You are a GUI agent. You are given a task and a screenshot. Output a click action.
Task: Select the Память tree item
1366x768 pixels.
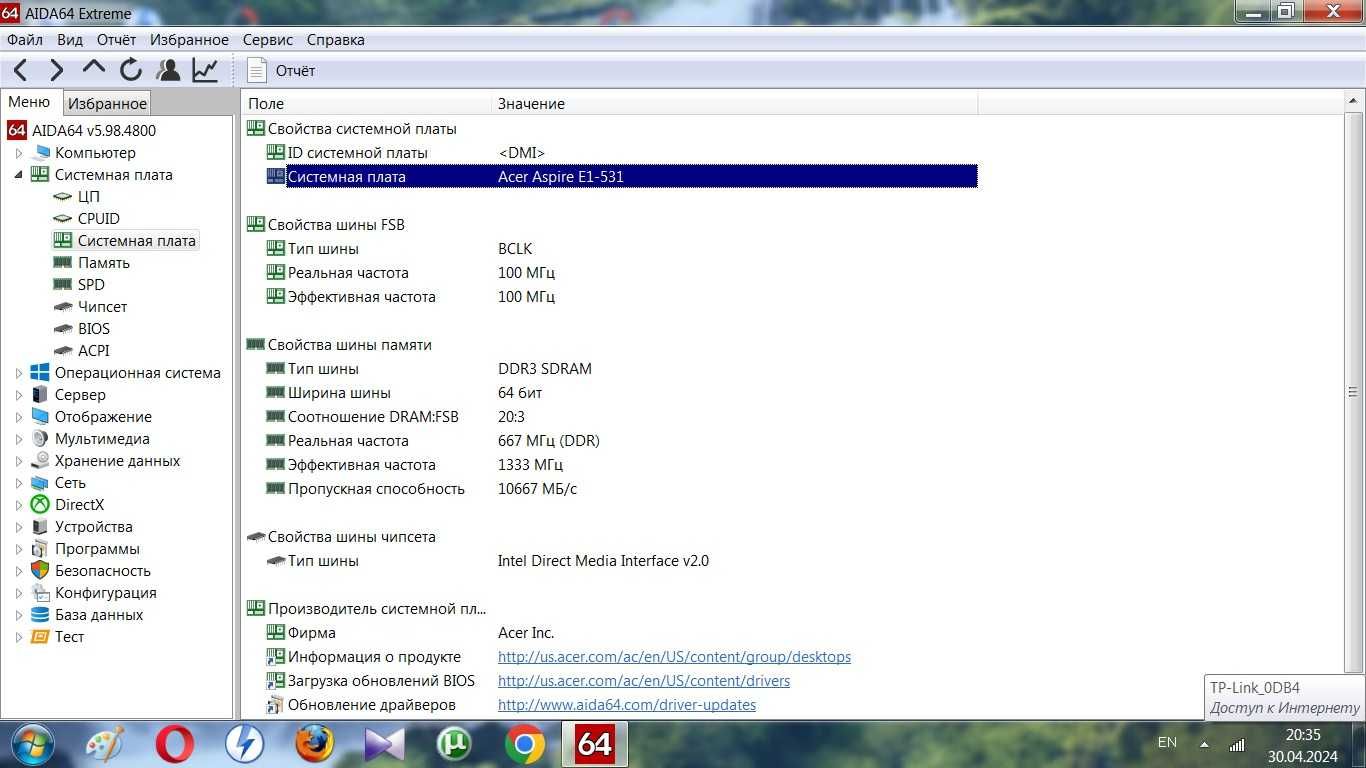(x=103, y=263)
